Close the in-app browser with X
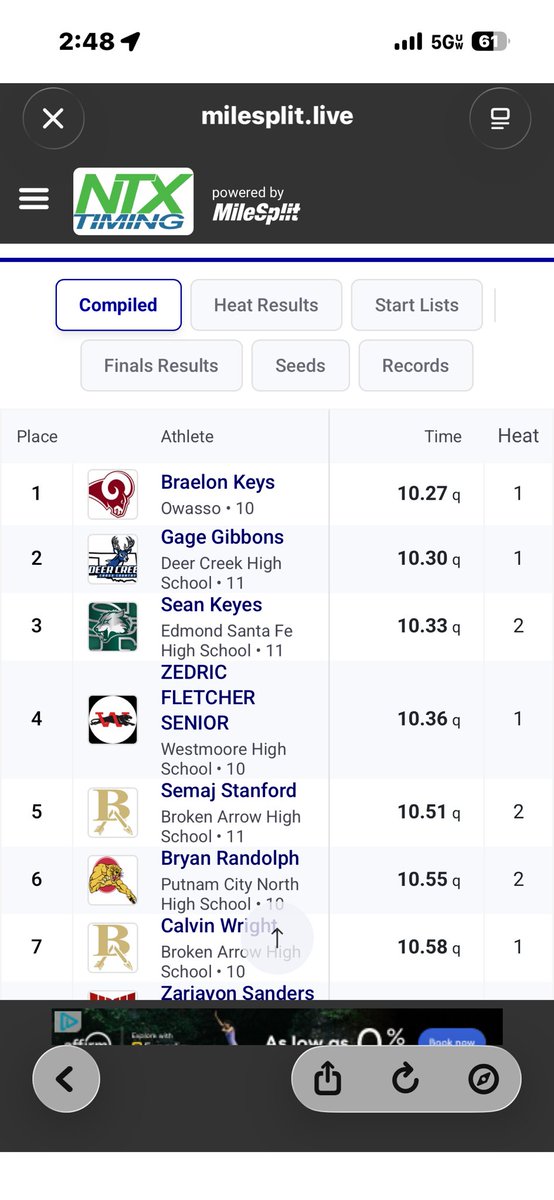 (53, 119)
